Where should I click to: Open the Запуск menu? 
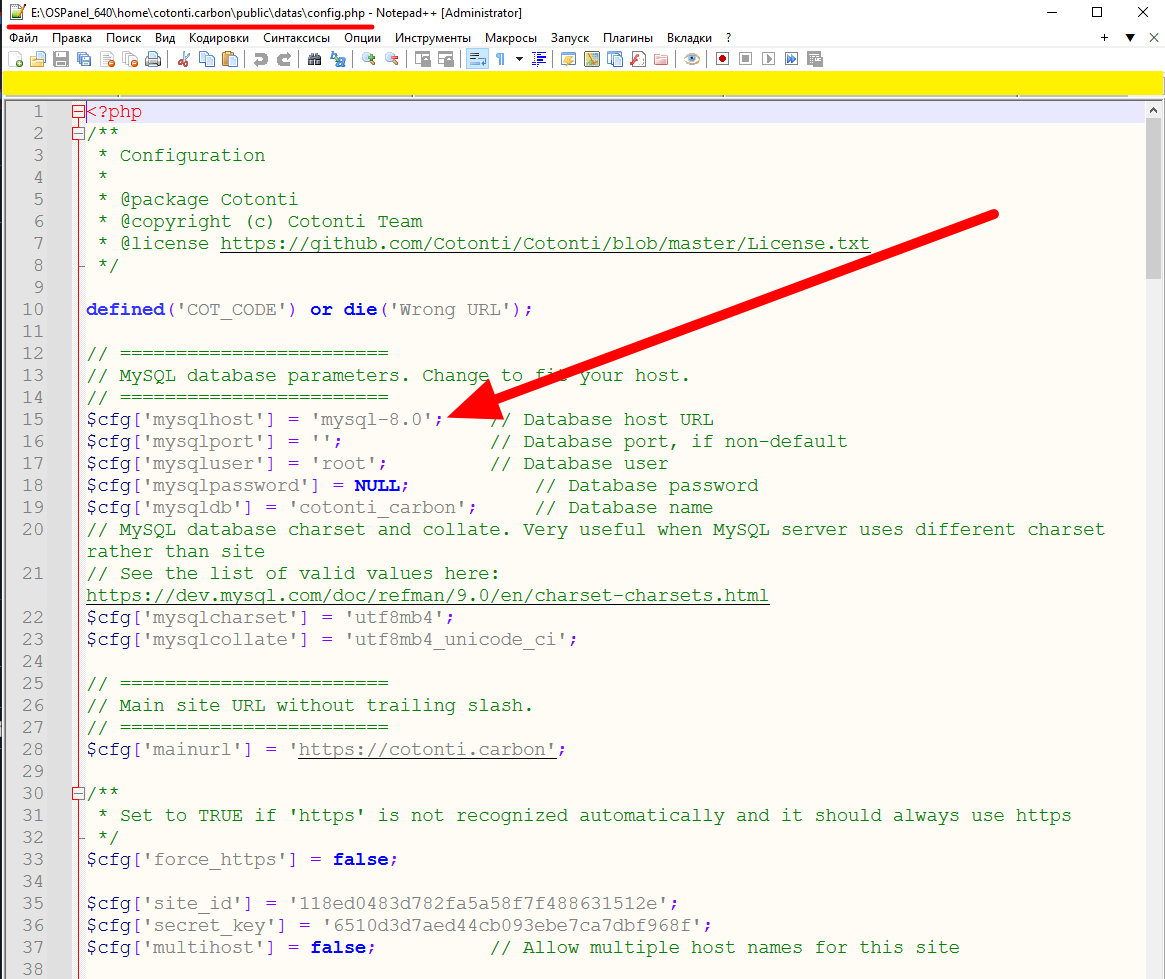point(570,38)
